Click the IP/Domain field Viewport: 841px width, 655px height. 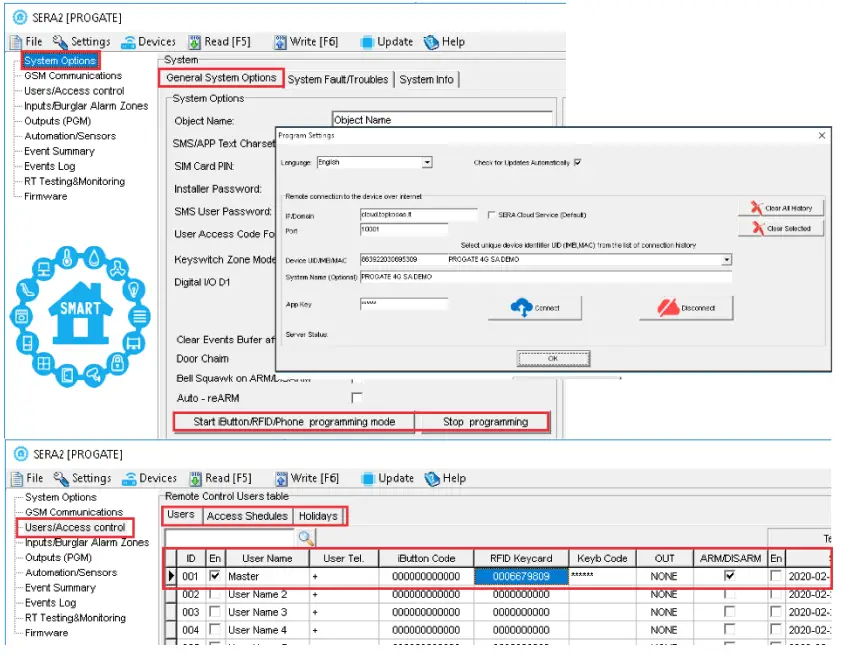pos(418,215)
